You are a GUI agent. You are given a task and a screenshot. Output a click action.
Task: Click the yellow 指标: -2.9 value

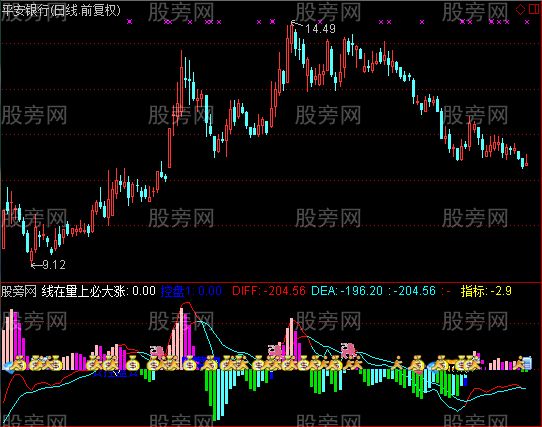click(486, 291)
